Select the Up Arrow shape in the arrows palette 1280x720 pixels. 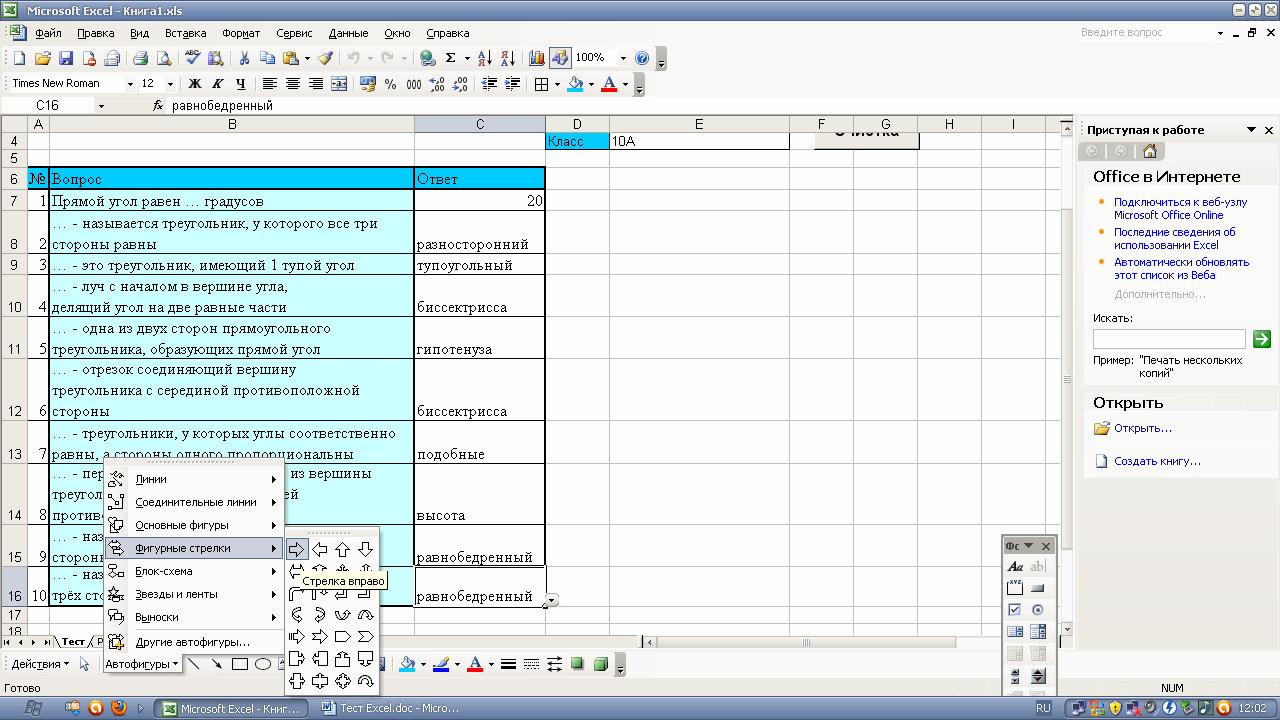pos(343,549)
